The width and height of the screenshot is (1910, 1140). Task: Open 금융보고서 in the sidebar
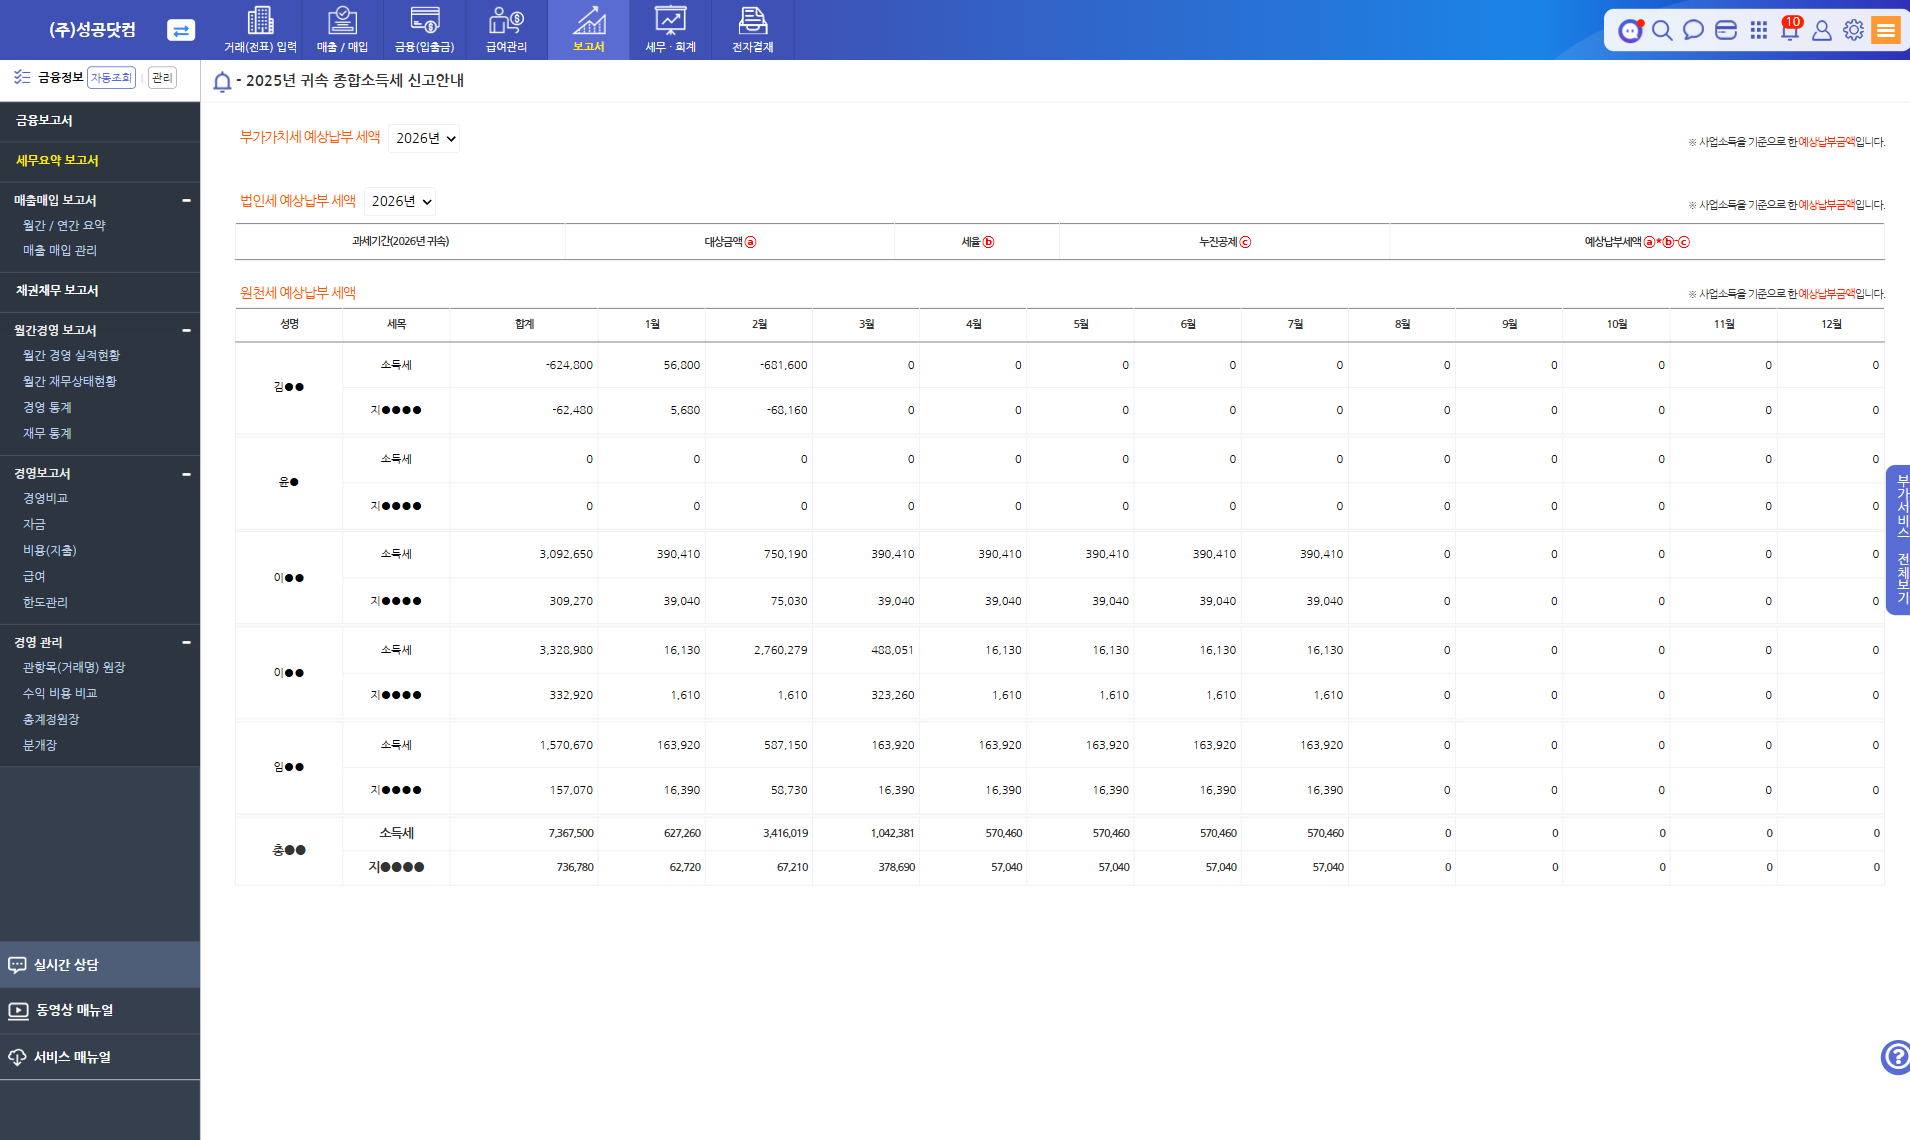(x=44, y=120)
